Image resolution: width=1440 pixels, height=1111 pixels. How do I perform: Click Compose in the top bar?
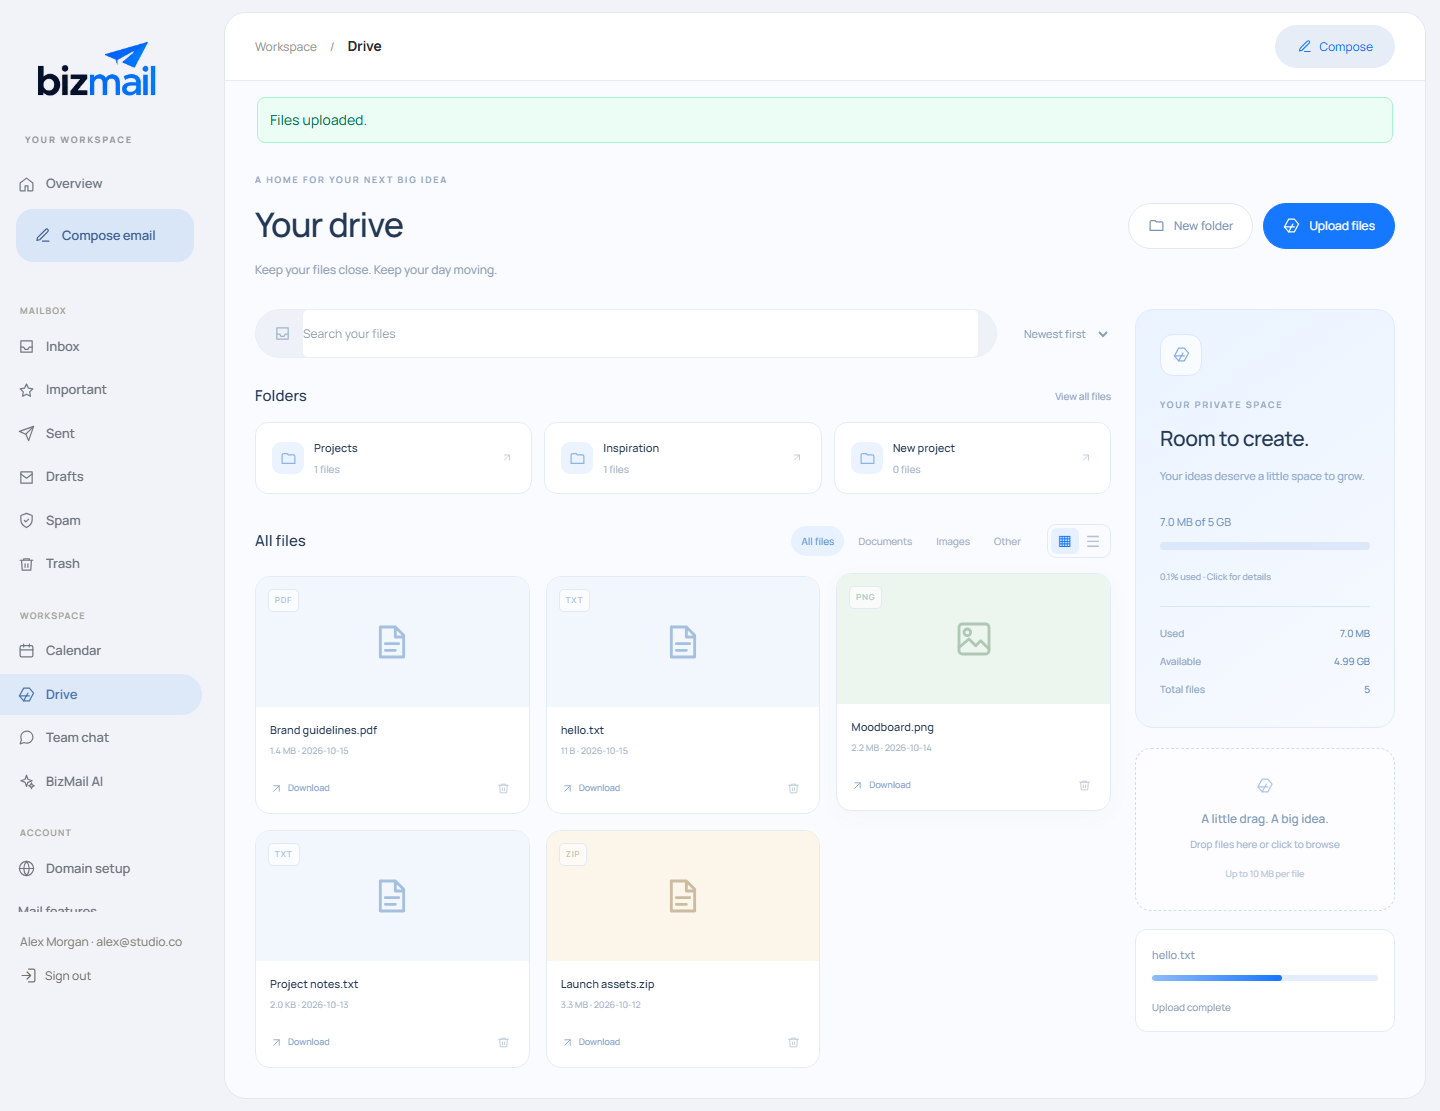(1335, 47)
